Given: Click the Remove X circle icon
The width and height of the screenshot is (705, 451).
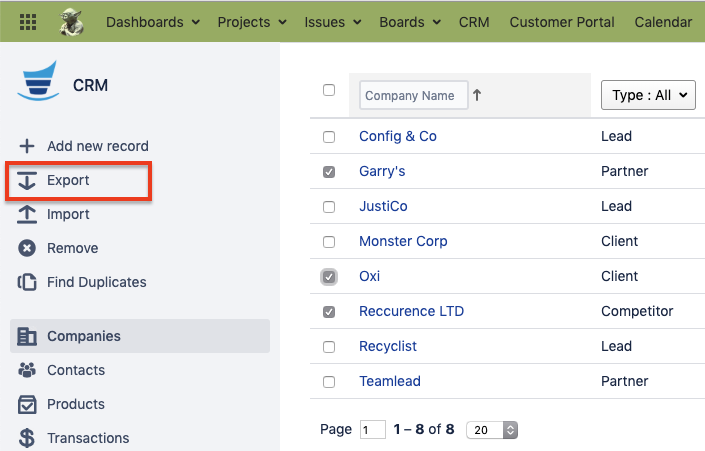Looking at the screenshot, I should [x=27, y=248].
